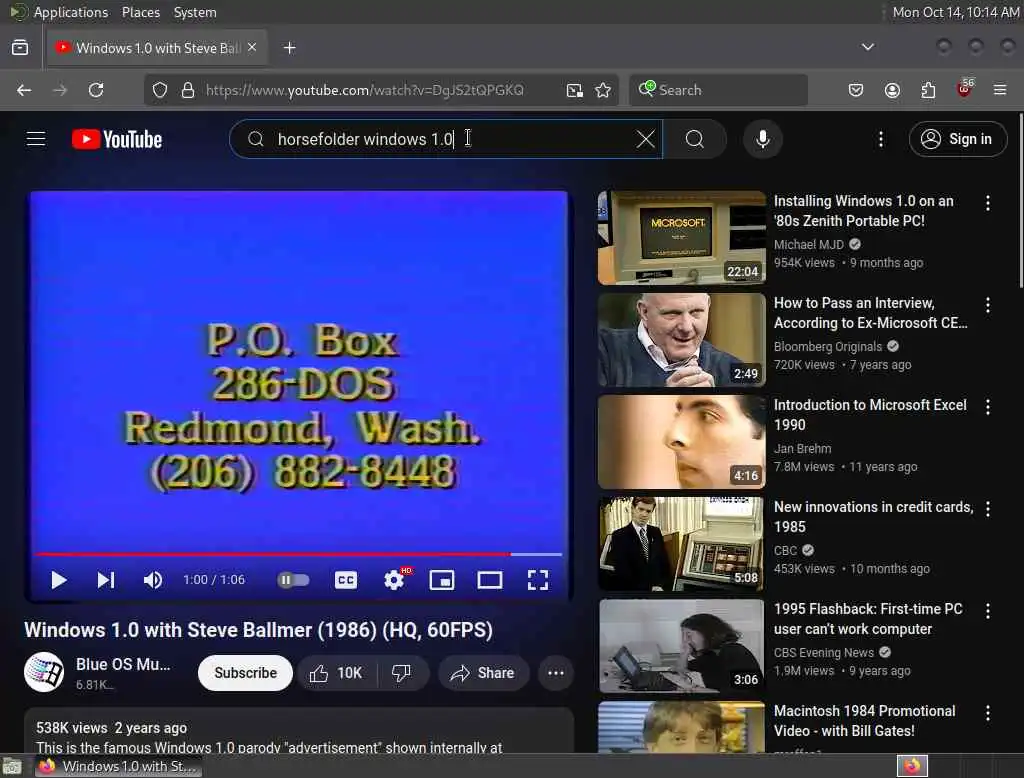Open the Firefox account icon
This screenshot has width=1024, height=778.
(892, 89)
